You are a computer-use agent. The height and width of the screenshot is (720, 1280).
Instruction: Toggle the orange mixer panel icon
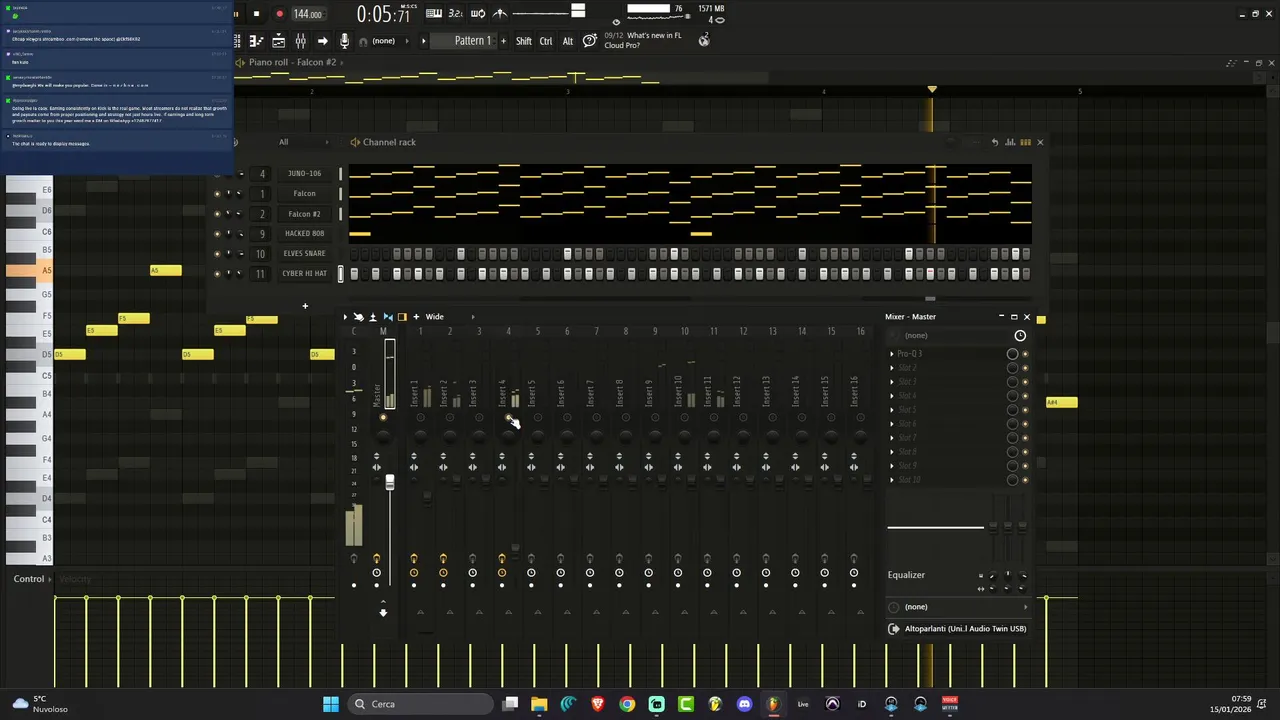402,317
